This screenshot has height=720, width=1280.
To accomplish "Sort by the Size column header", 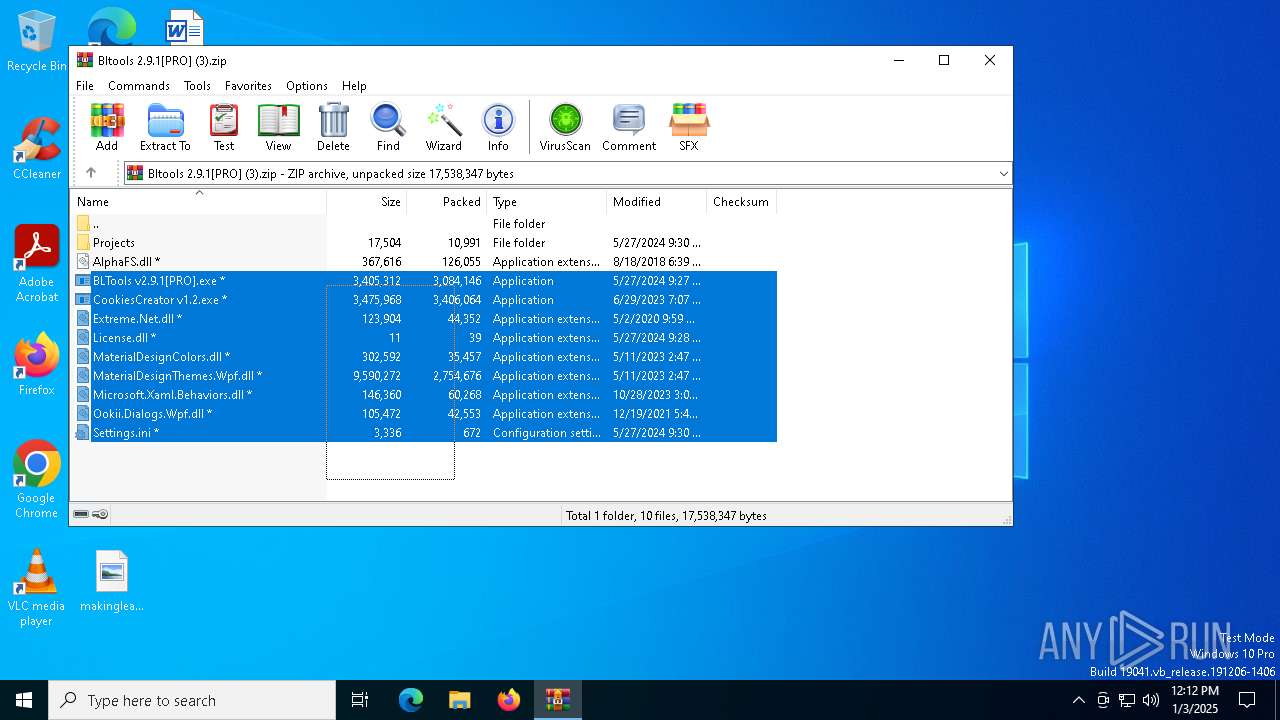I will click(x=367, y=202).
